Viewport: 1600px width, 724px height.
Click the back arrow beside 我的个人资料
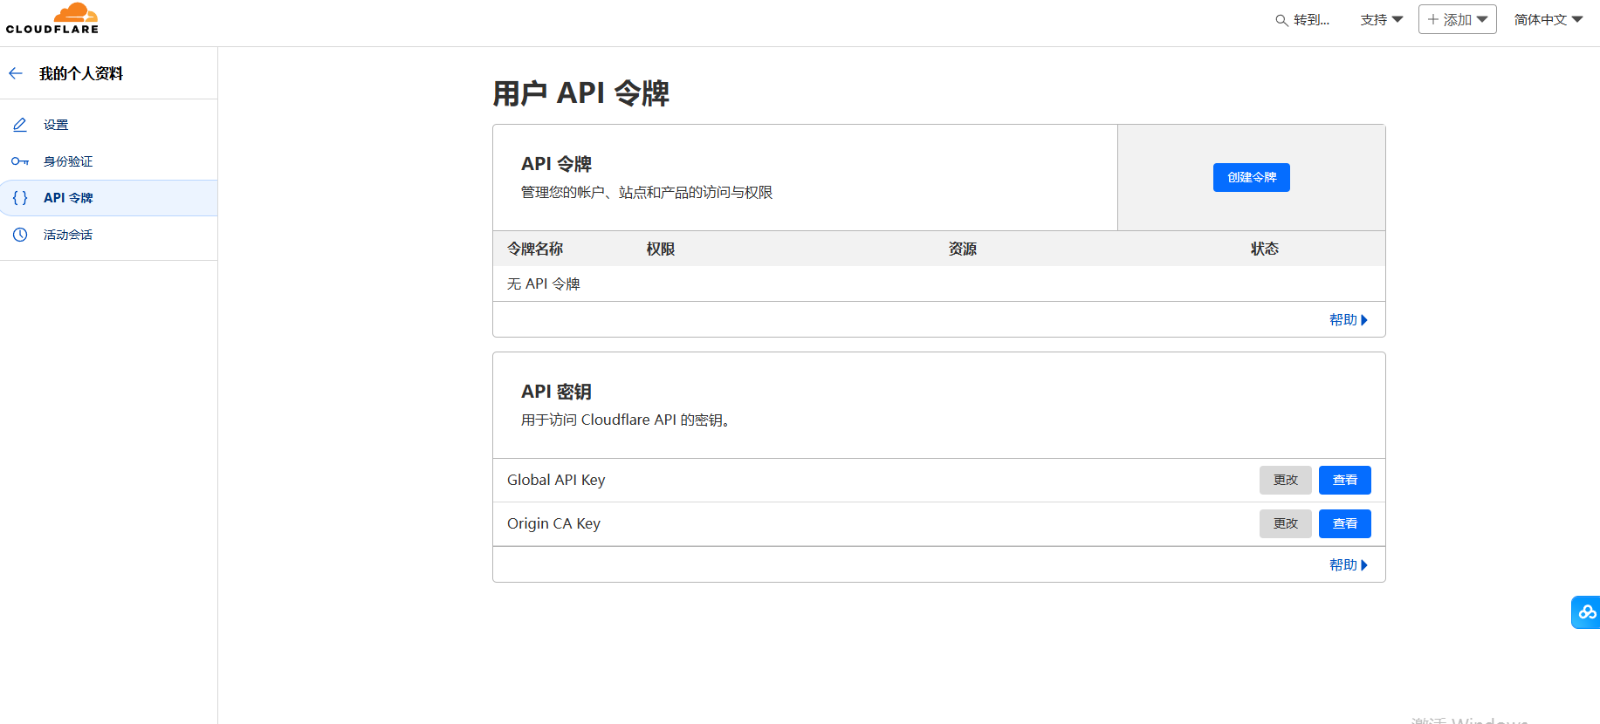click(15, 73)
